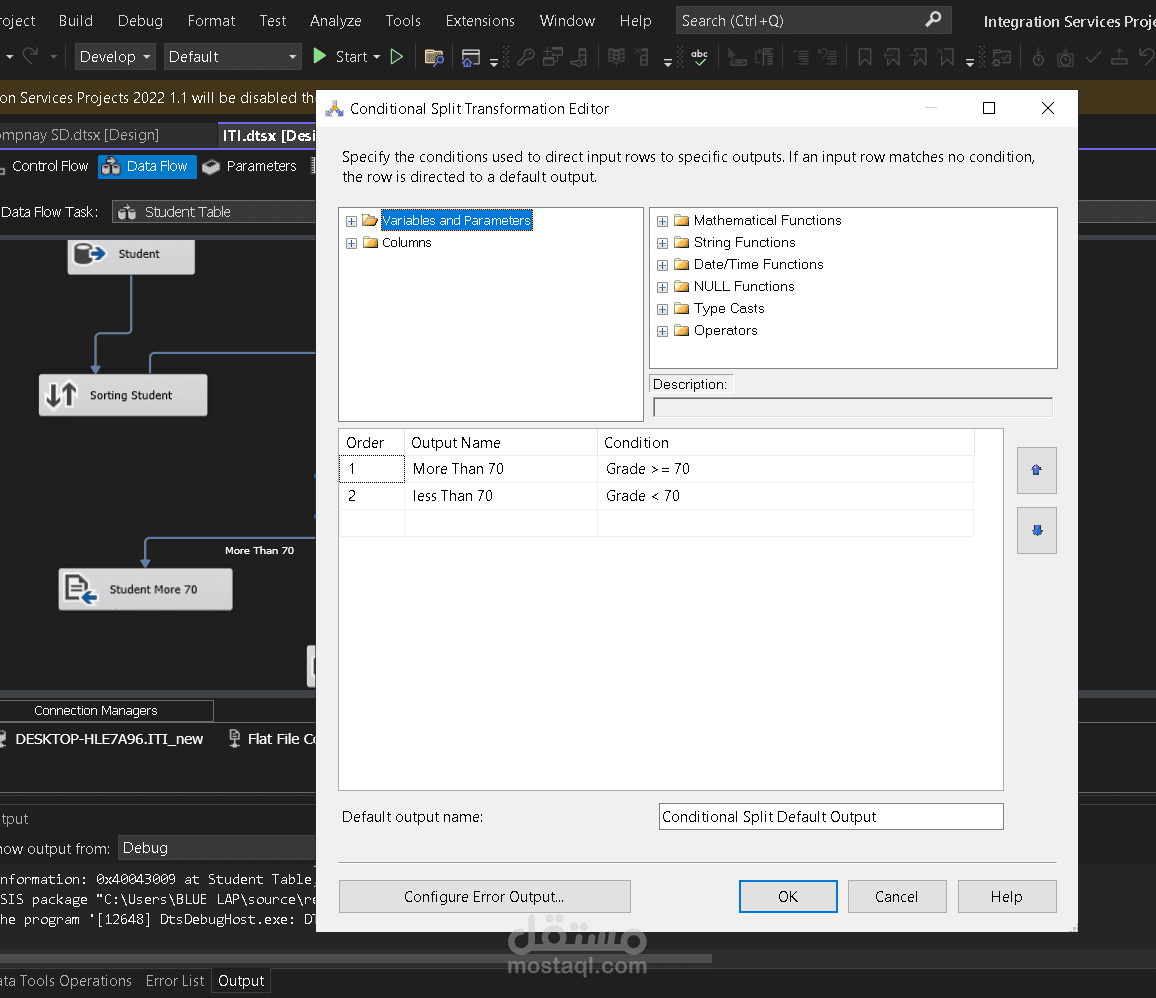Open the Develop configuration dropdown
This screenshot has width=1156, height=998.
pos(116,57)
